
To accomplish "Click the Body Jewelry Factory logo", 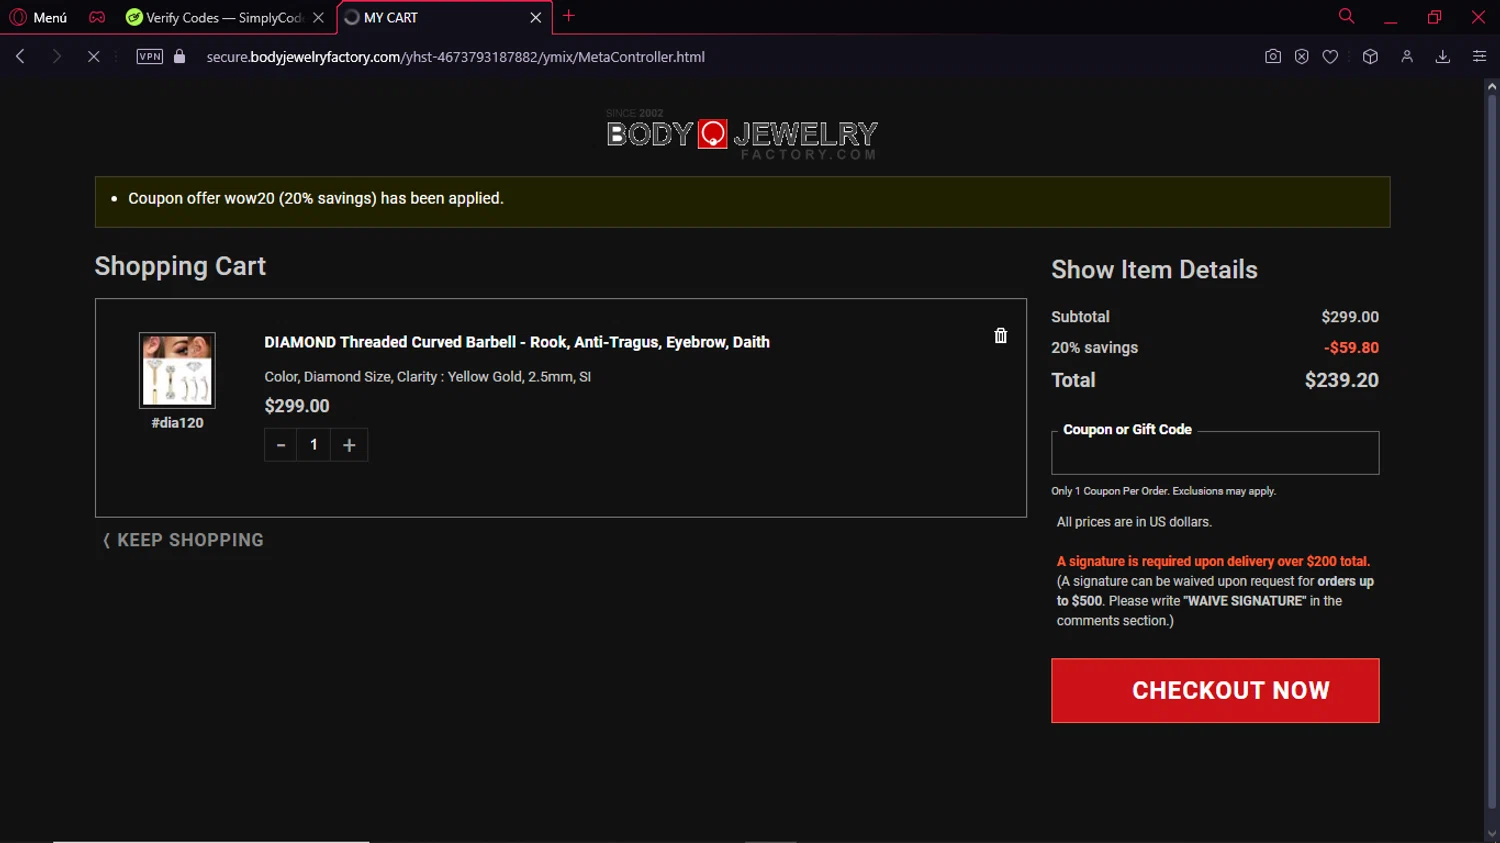I will click(742, 135).
